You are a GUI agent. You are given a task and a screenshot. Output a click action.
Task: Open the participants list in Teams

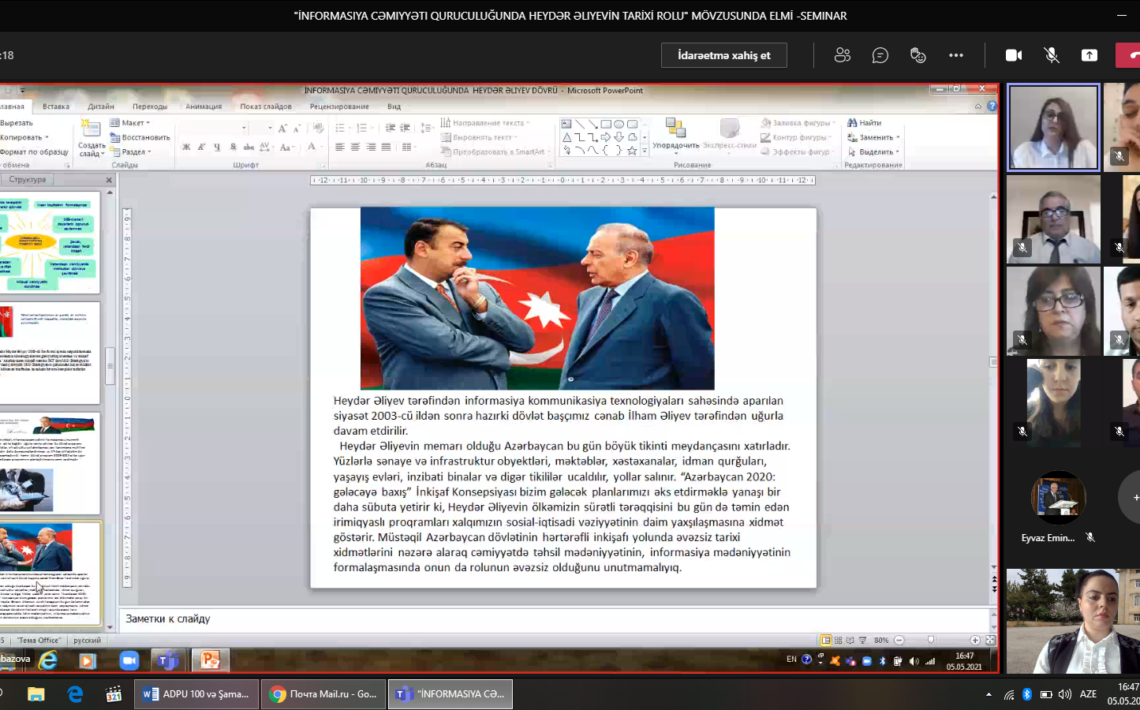(842, 55)
